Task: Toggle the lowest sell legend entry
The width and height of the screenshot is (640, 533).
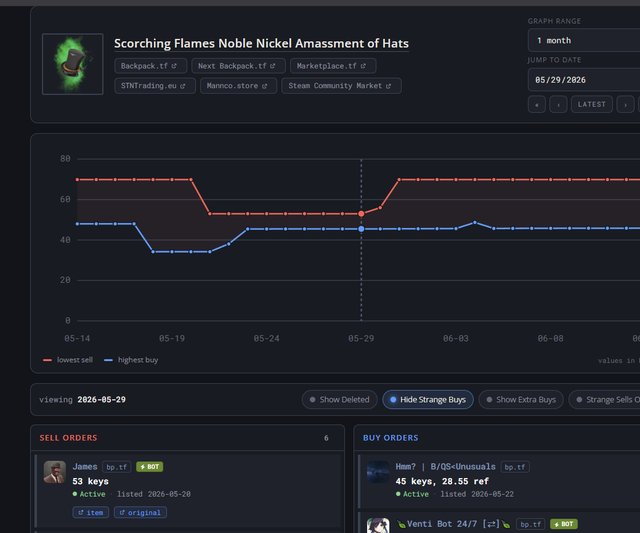Action: 68,360
